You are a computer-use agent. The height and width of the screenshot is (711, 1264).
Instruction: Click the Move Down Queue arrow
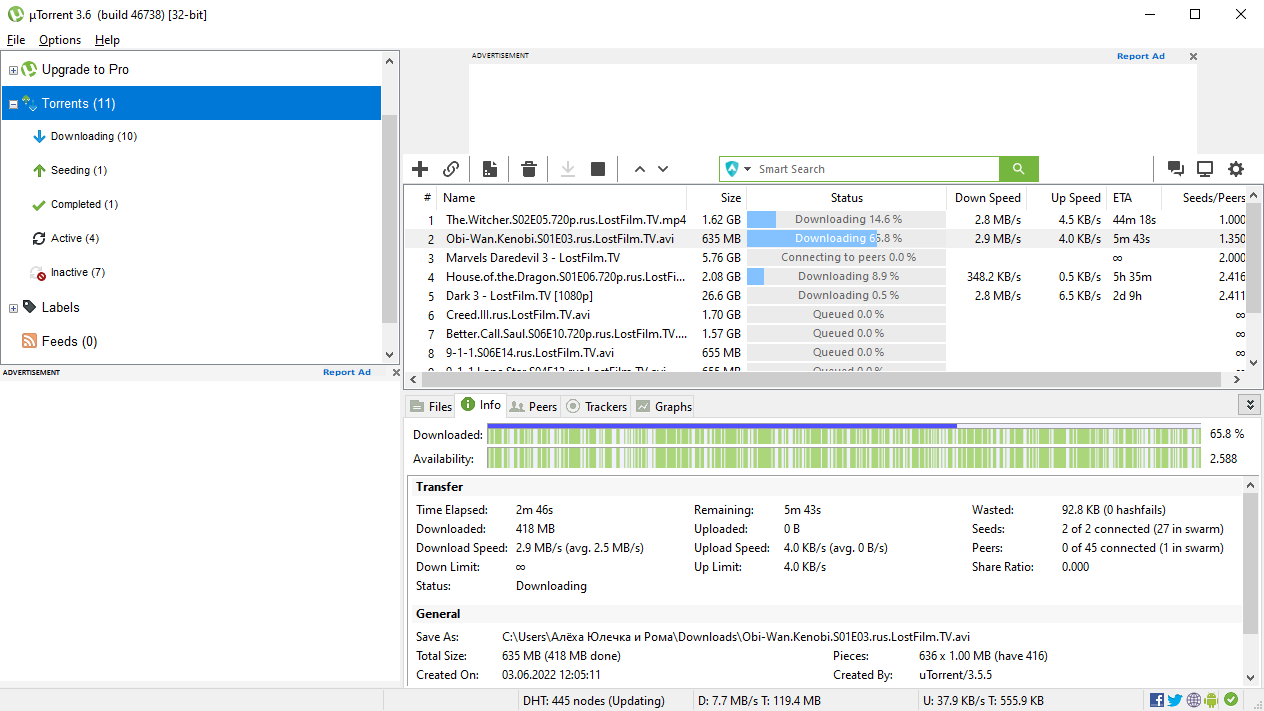(663, 169)
